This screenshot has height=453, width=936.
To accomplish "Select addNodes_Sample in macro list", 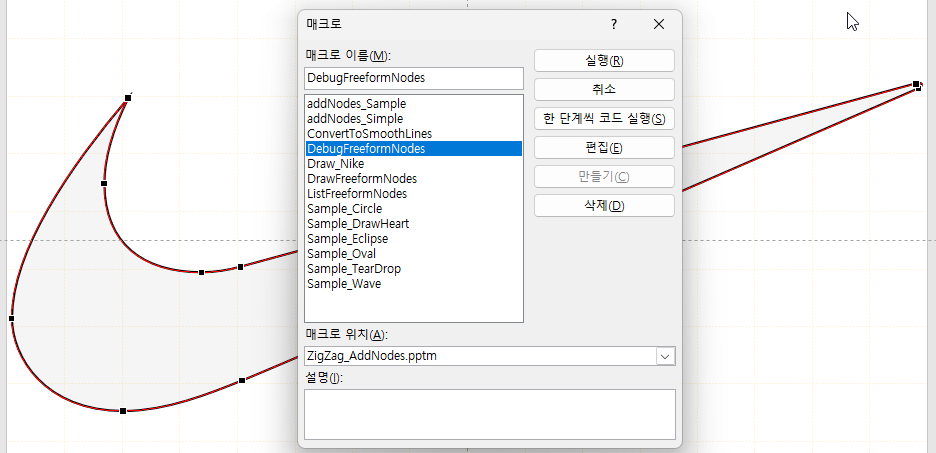I will point(414,104).
